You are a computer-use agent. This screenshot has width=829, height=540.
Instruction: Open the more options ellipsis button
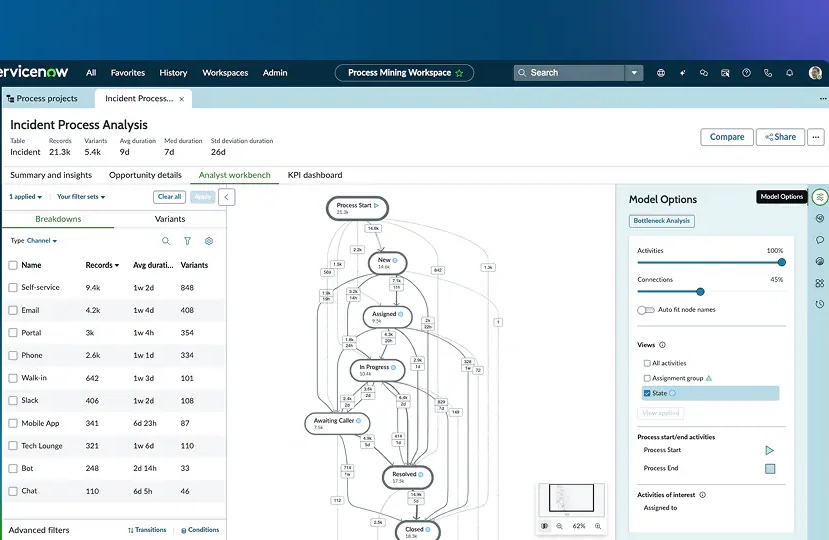pos(816,137)
